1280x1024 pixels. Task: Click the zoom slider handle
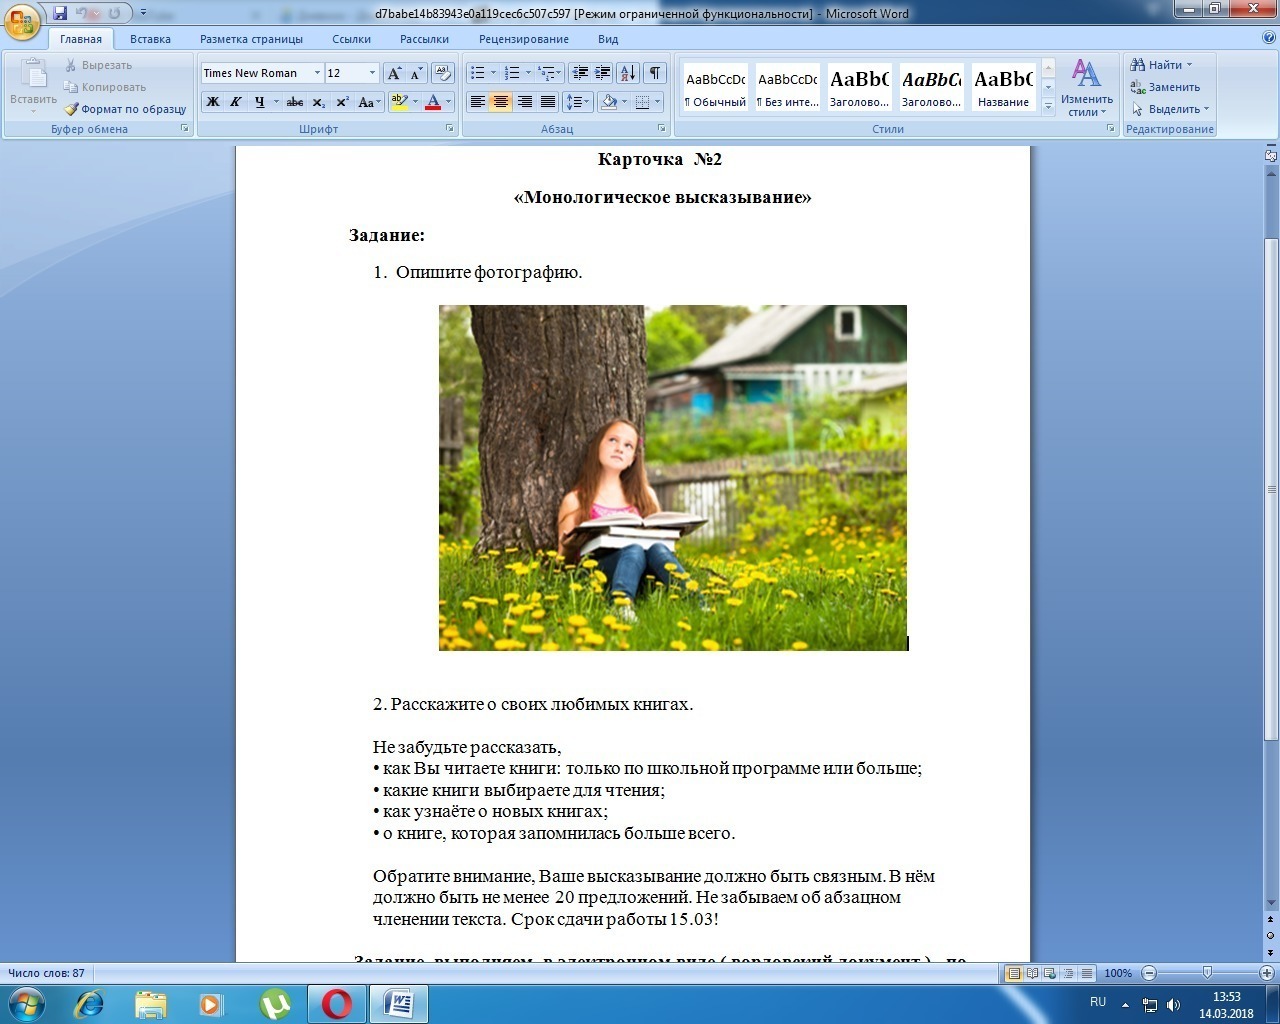point(1207,973)
